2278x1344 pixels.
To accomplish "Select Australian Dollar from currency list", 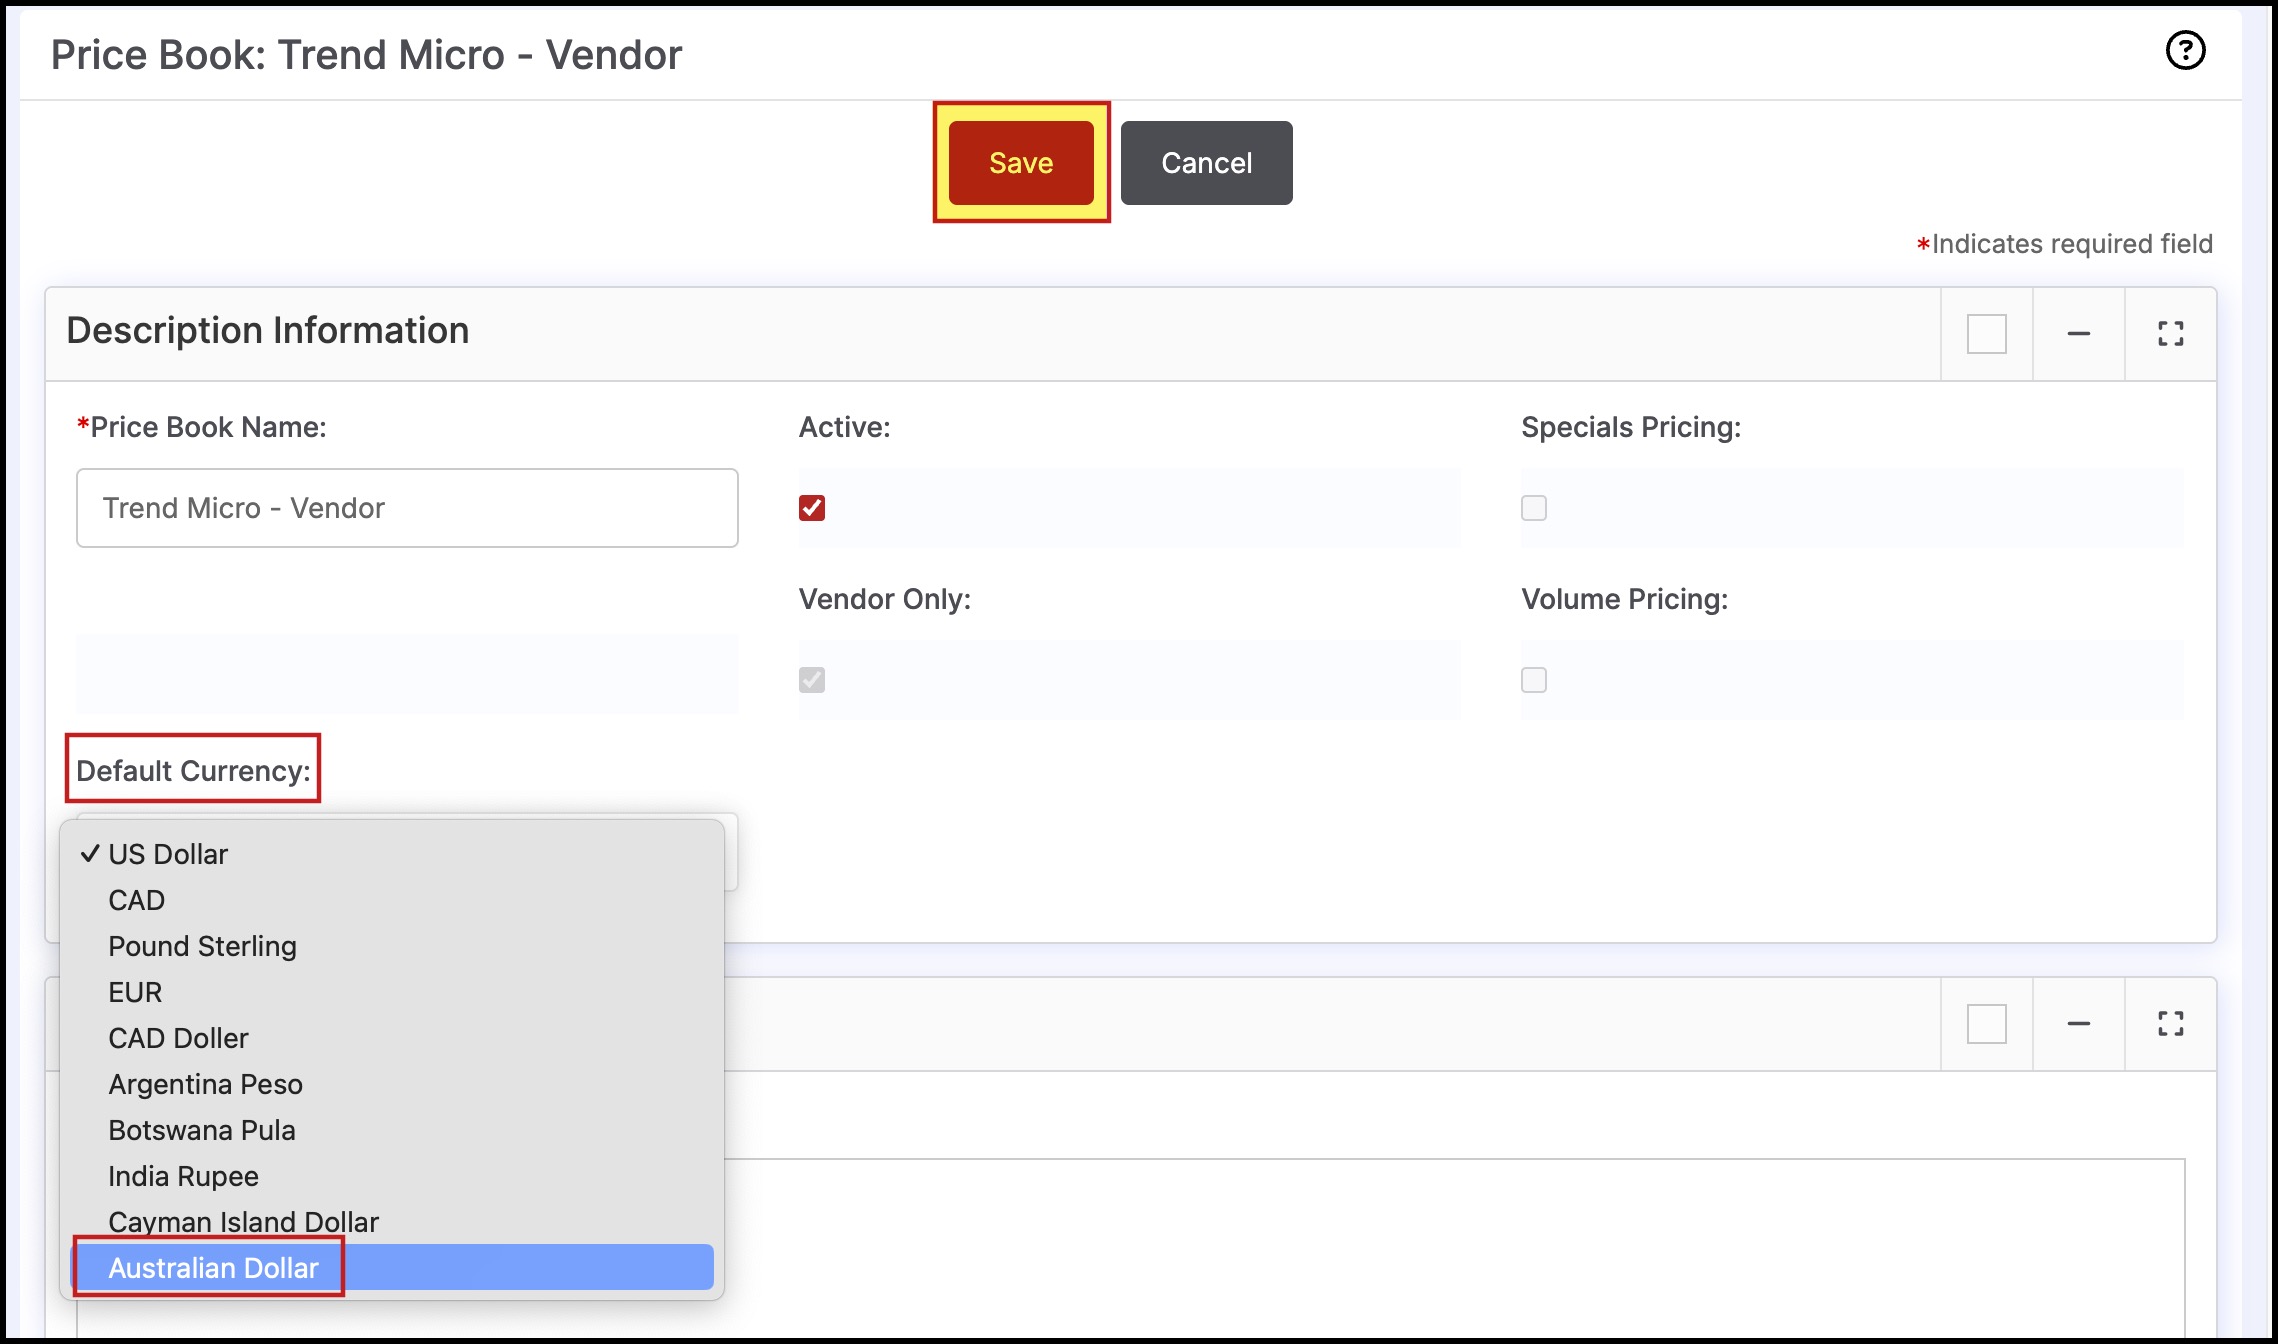I will [213, 1268].
